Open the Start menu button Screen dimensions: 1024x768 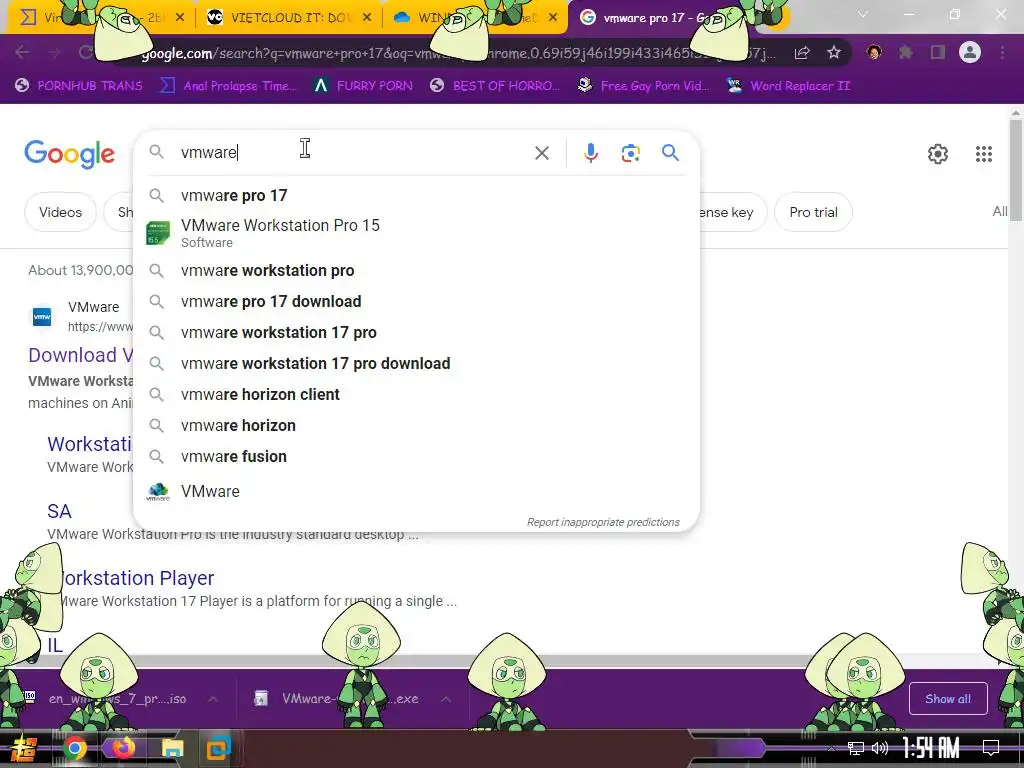pos(23,748)
